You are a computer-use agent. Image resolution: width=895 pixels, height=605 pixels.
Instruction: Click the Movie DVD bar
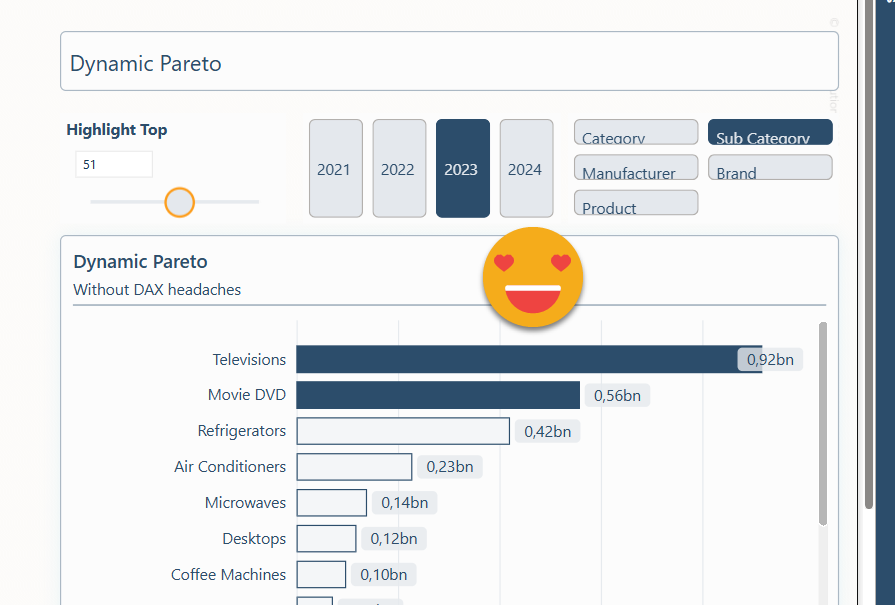coord(437,395)
